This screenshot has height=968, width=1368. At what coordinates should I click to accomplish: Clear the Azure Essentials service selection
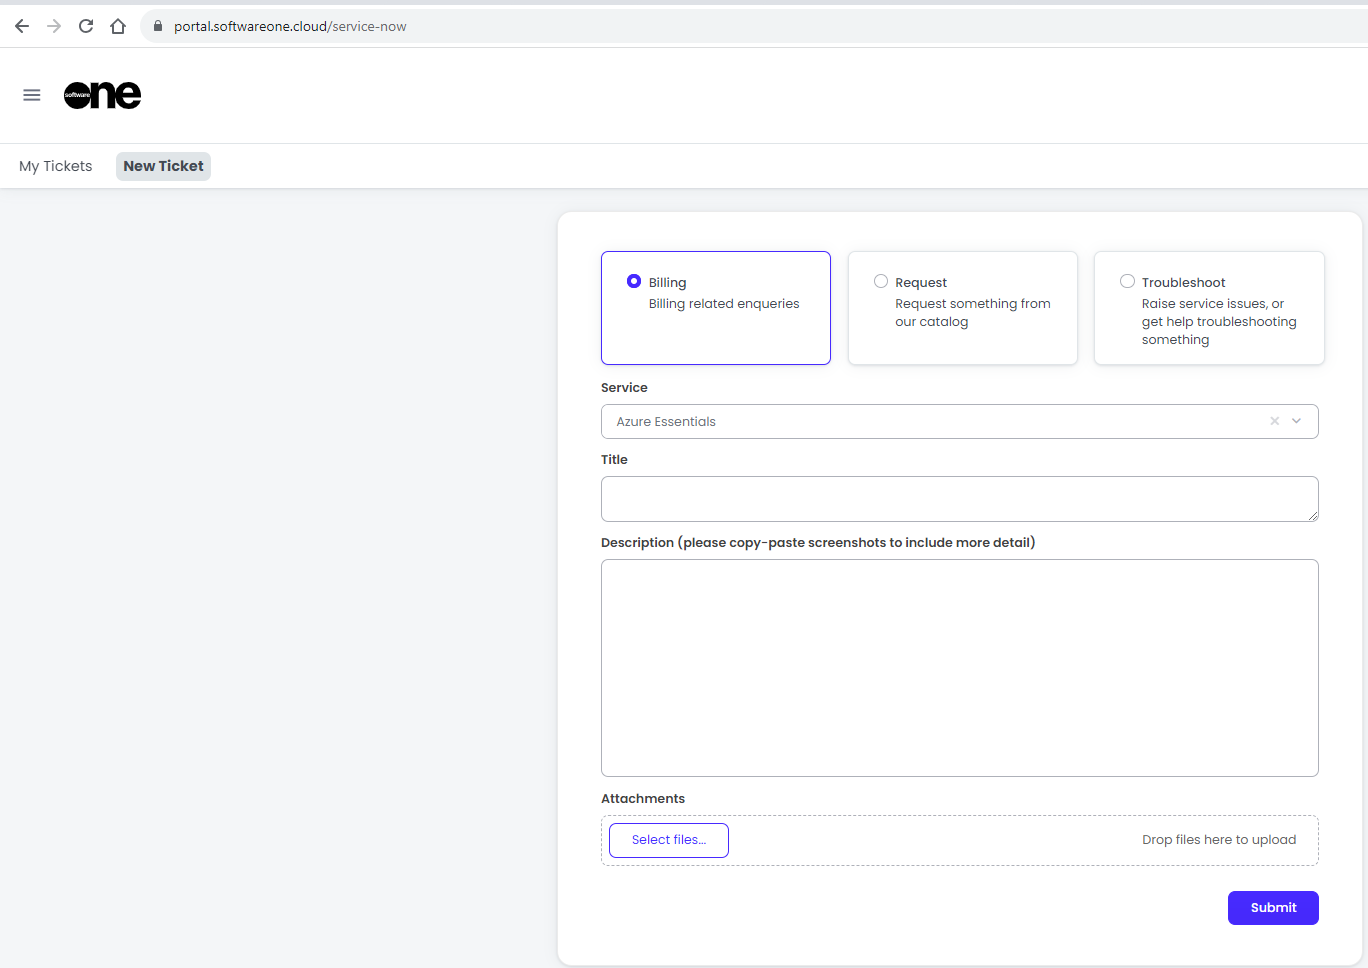1274,421
